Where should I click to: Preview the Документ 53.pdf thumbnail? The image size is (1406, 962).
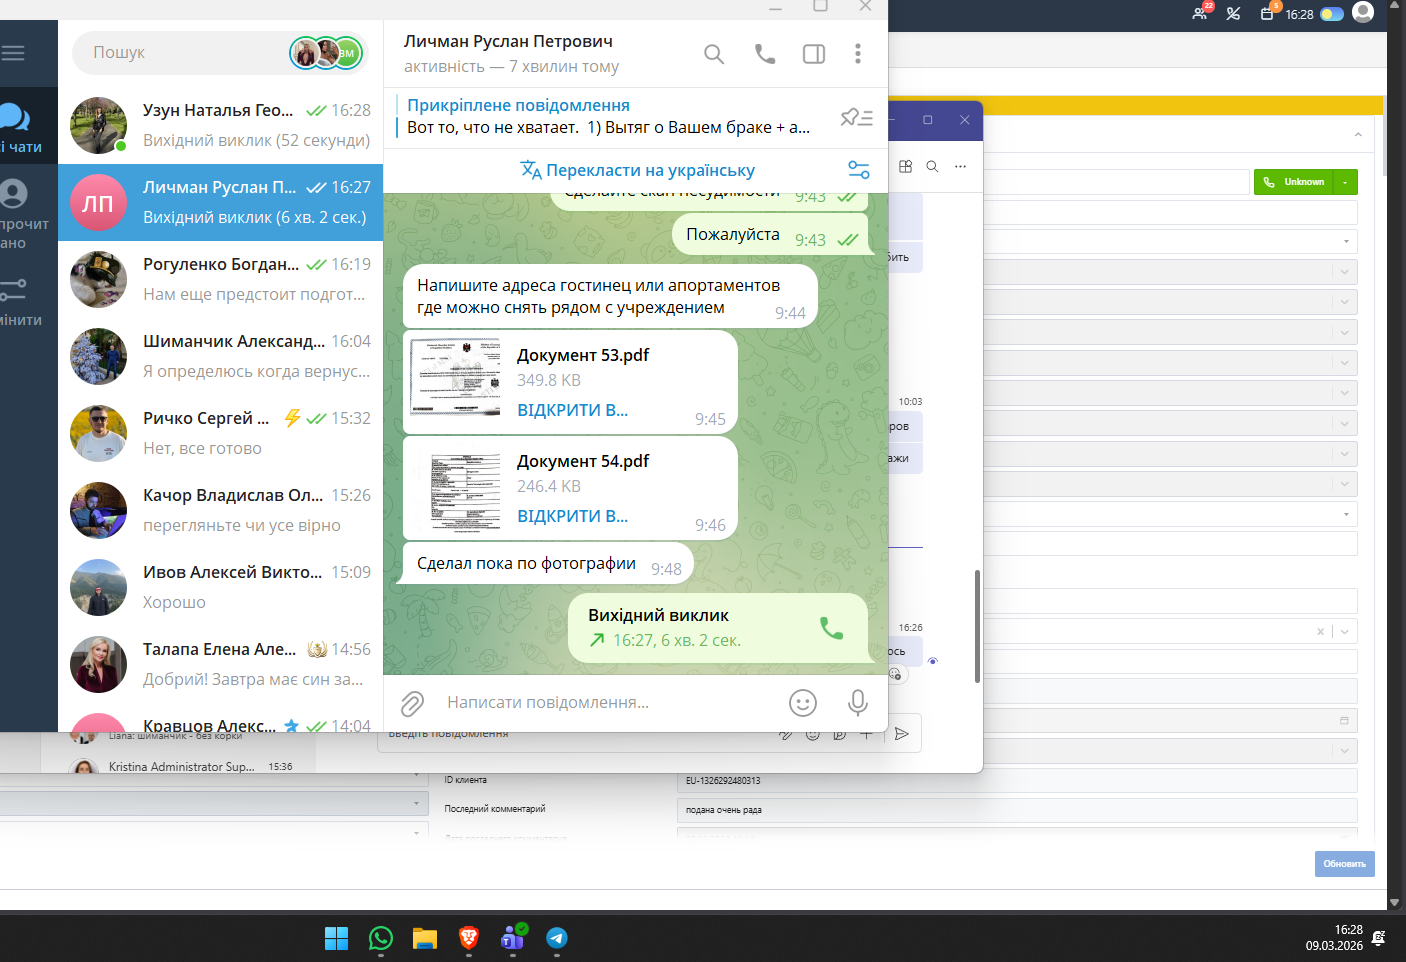pyautogui.click(x=456, y=377)
